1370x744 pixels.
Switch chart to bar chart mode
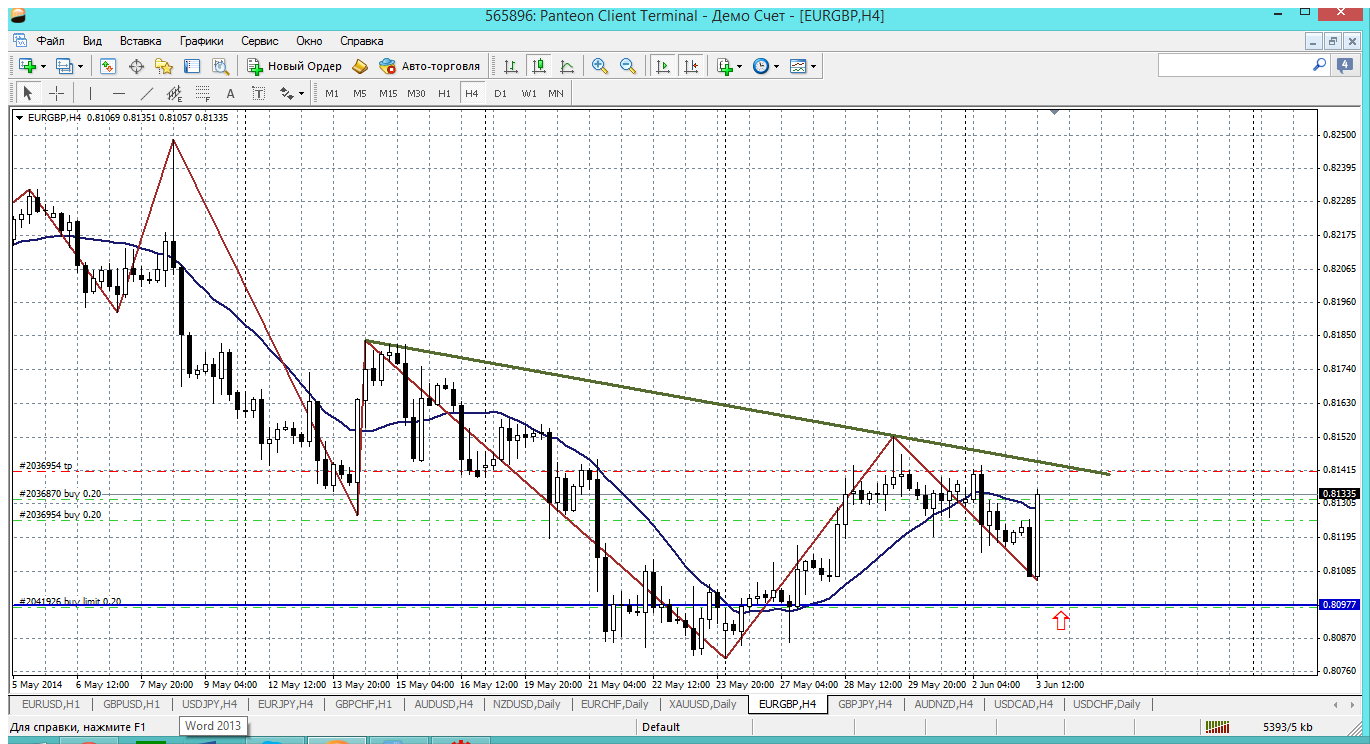(511, 66)
